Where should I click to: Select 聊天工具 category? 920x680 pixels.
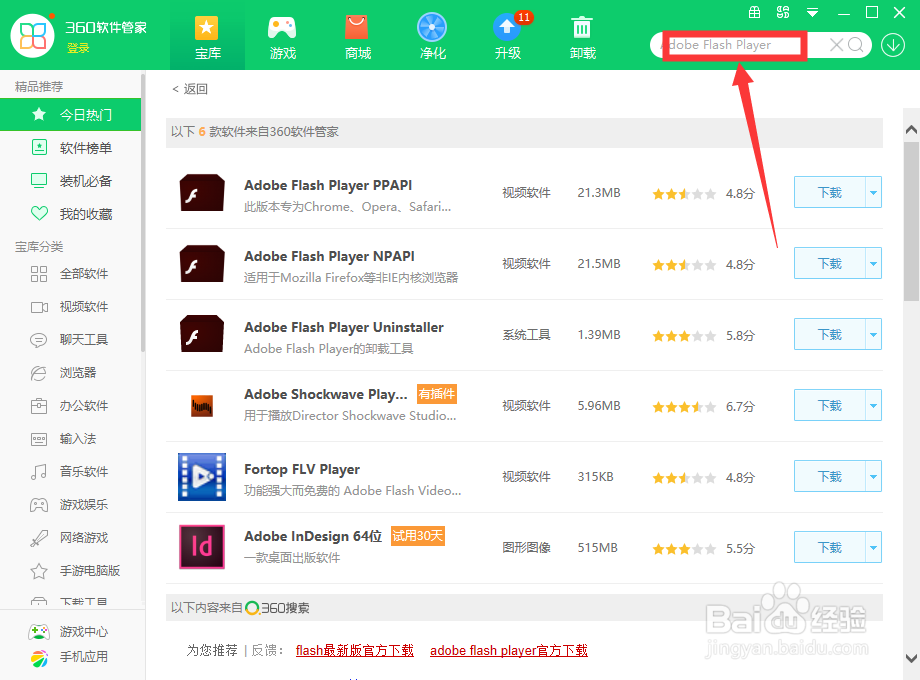pos(70,339)
